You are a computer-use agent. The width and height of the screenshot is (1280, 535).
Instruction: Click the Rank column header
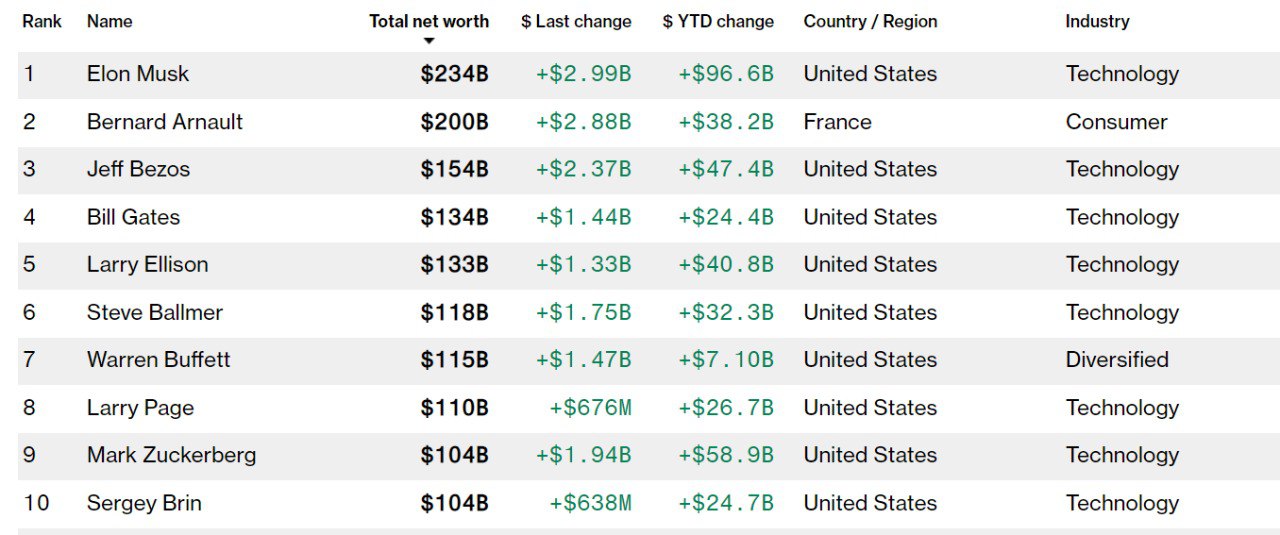coord(42,21)
